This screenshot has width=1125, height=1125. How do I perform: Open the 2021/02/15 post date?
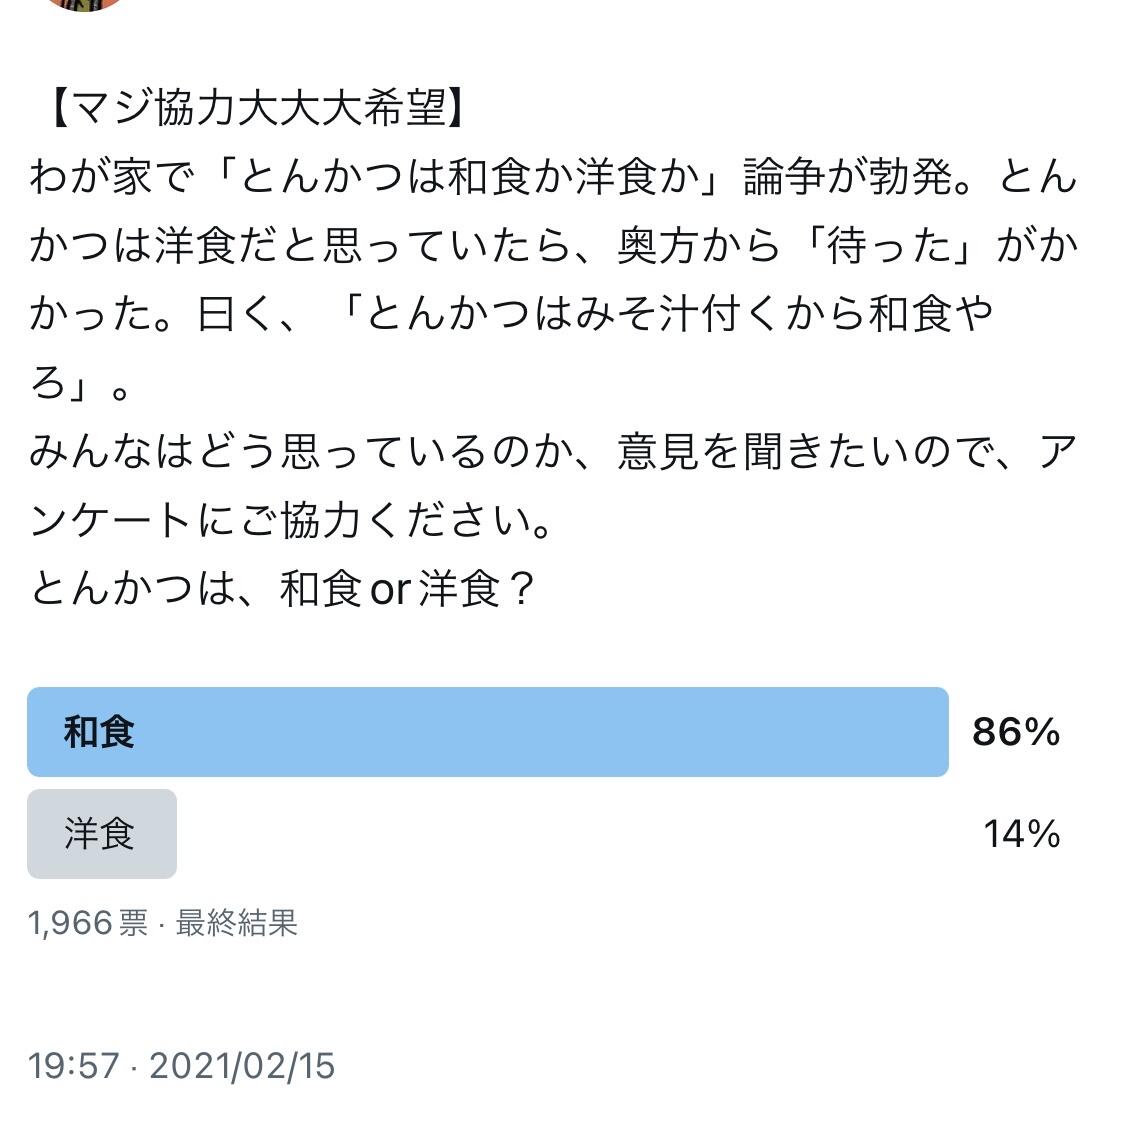[x=243, y=1065]
